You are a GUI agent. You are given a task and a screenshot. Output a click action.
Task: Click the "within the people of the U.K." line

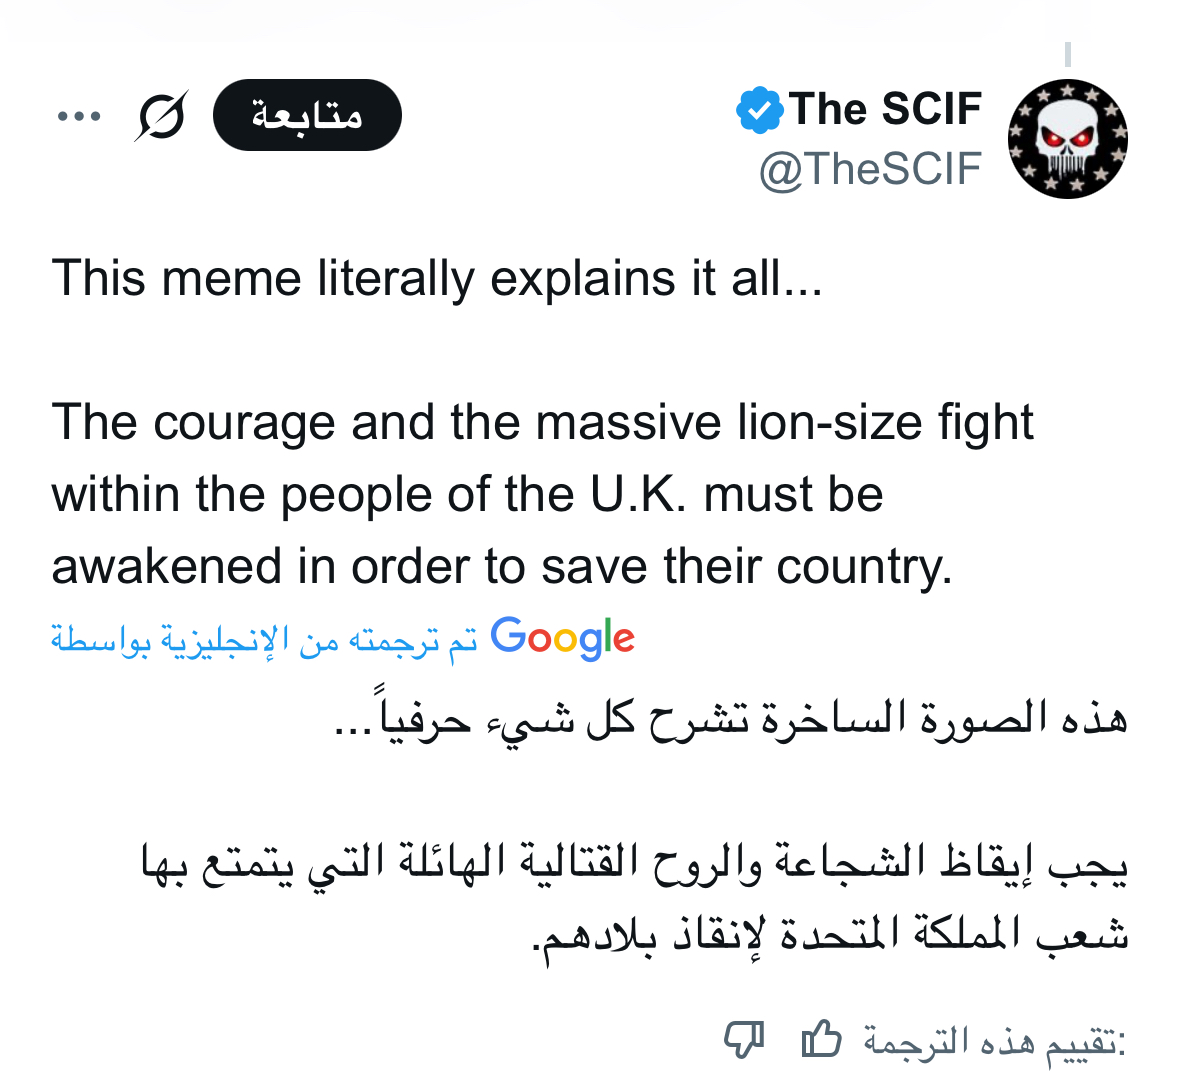[x=467, y=494]
